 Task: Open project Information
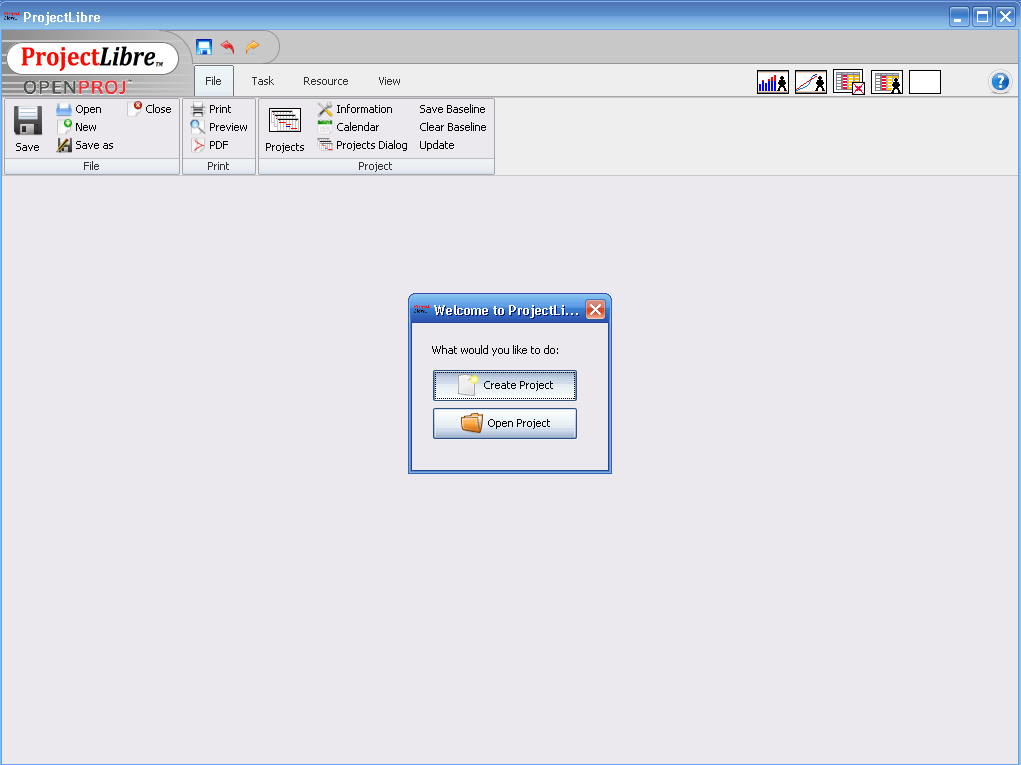click(x=355, y=109)
